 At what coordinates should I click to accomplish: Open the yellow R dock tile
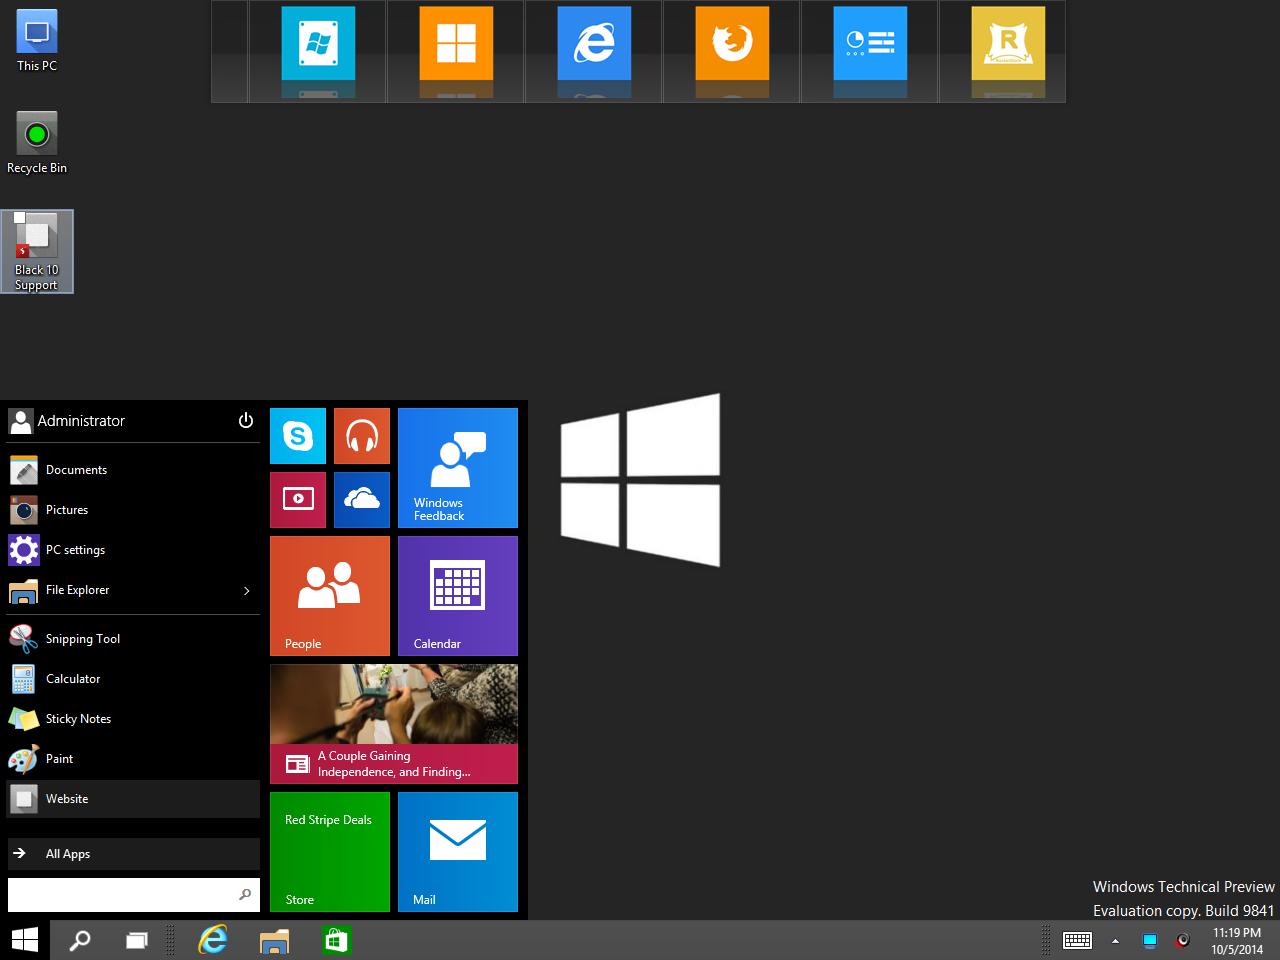[1008, 43]
